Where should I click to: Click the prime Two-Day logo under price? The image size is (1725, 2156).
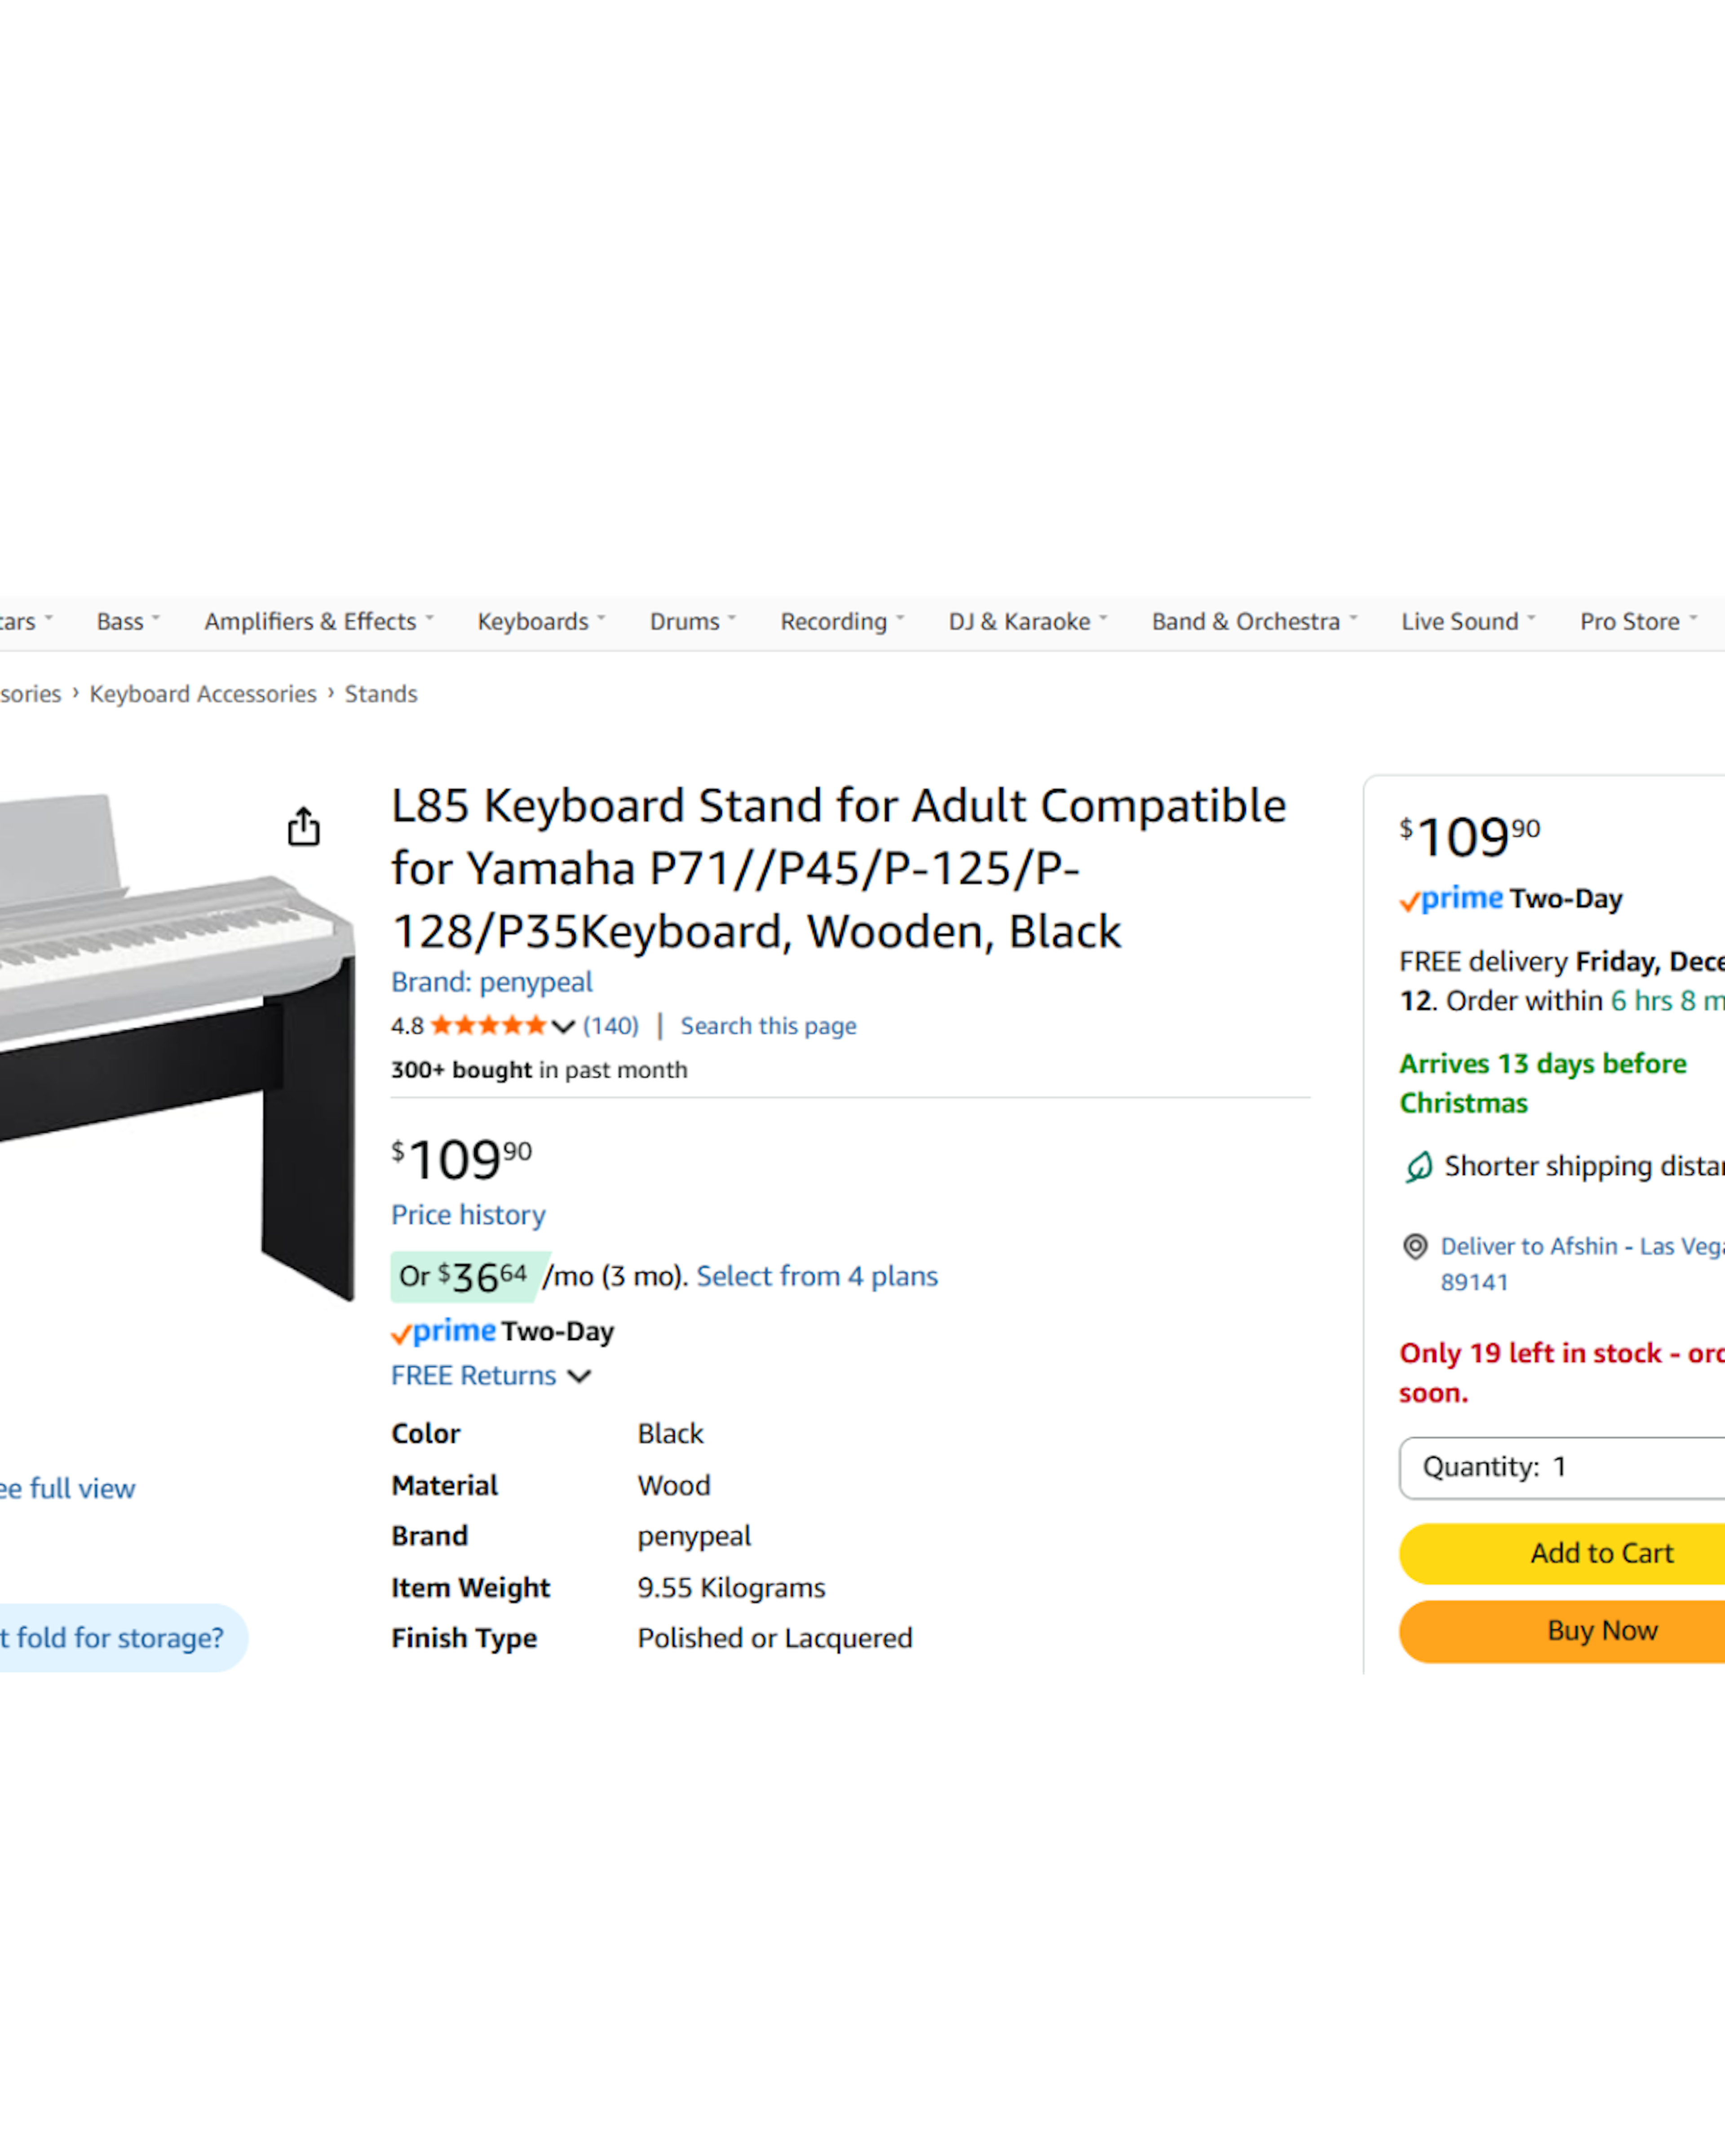502,1331
